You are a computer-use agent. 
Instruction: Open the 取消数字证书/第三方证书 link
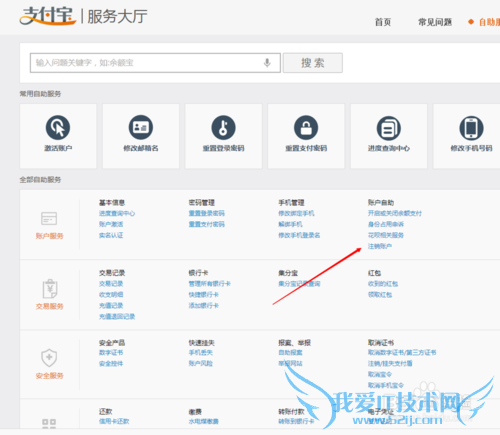[x=402, y=353]
